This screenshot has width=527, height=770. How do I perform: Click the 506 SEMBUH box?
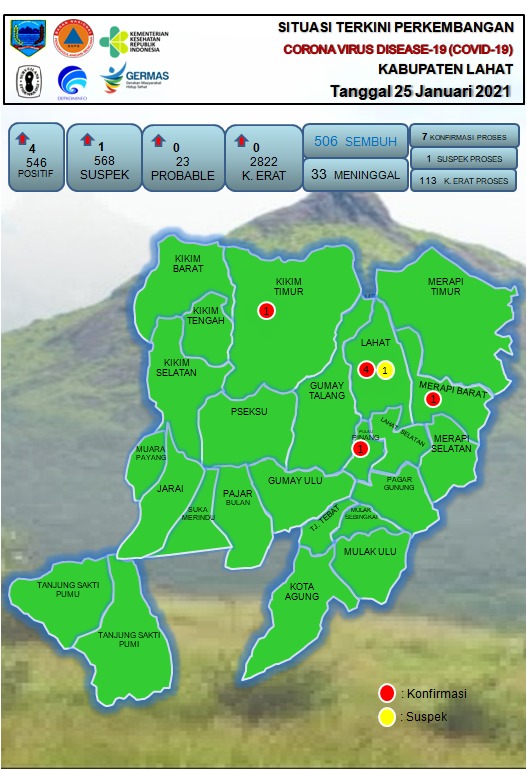coord(356,141)
